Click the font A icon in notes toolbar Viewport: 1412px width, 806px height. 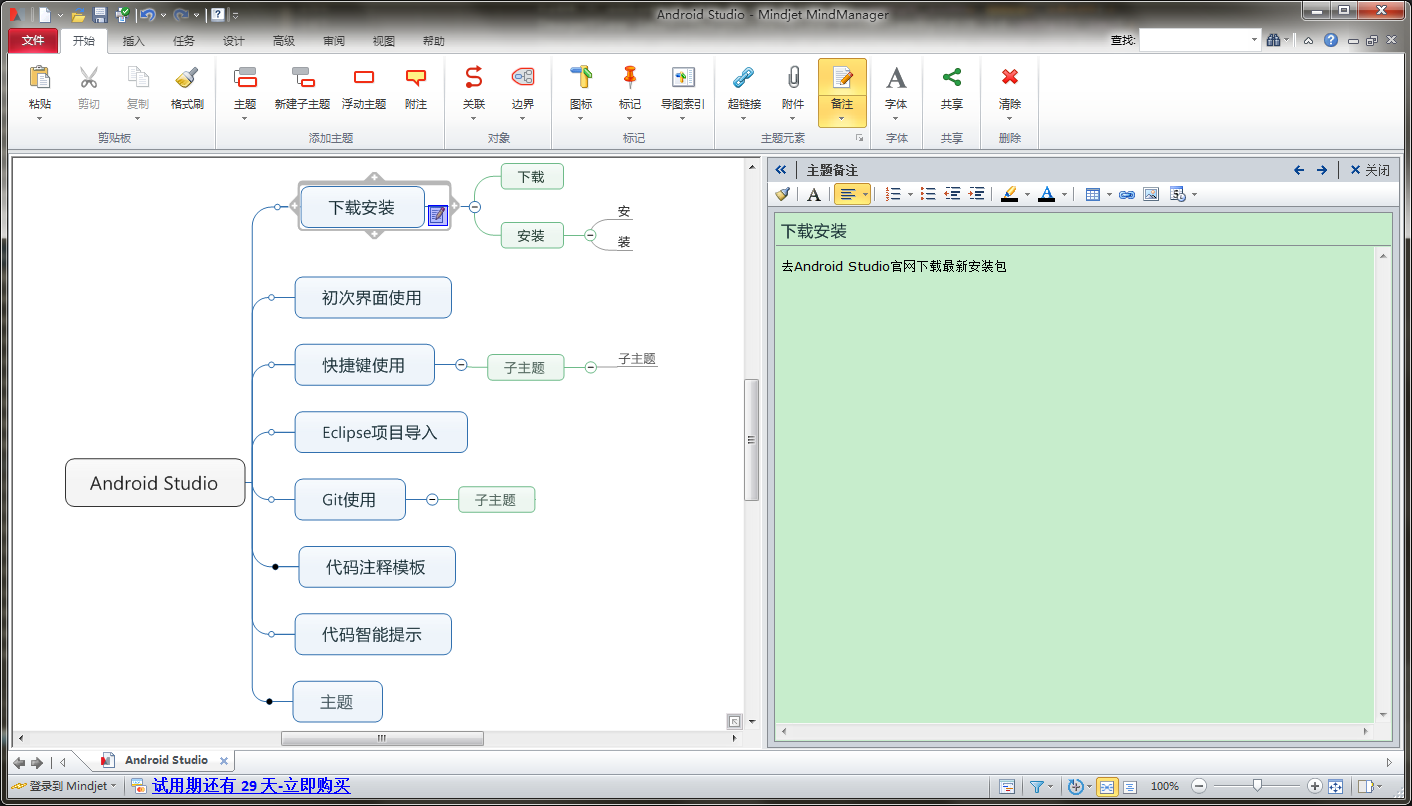pos(814,194)
